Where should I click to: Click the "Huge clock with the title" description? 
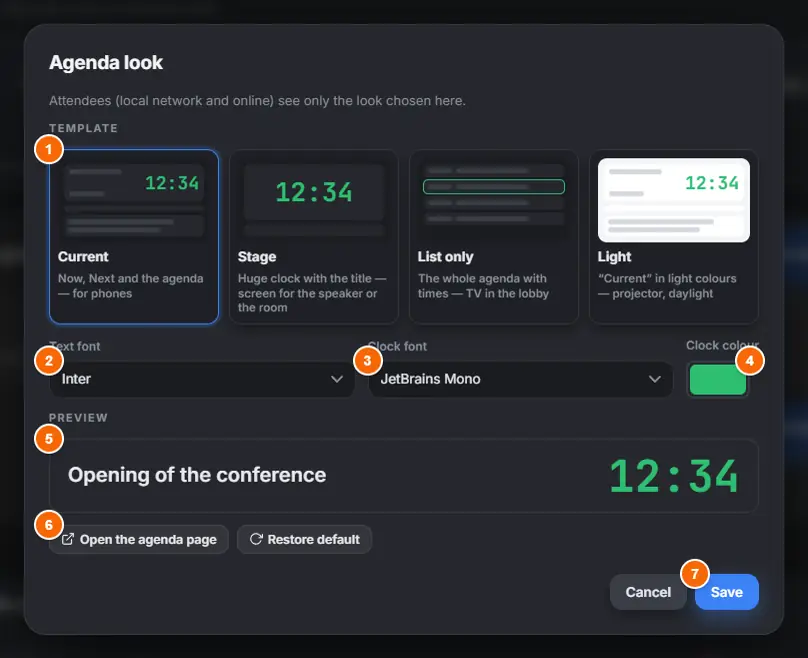coord(312,293)
